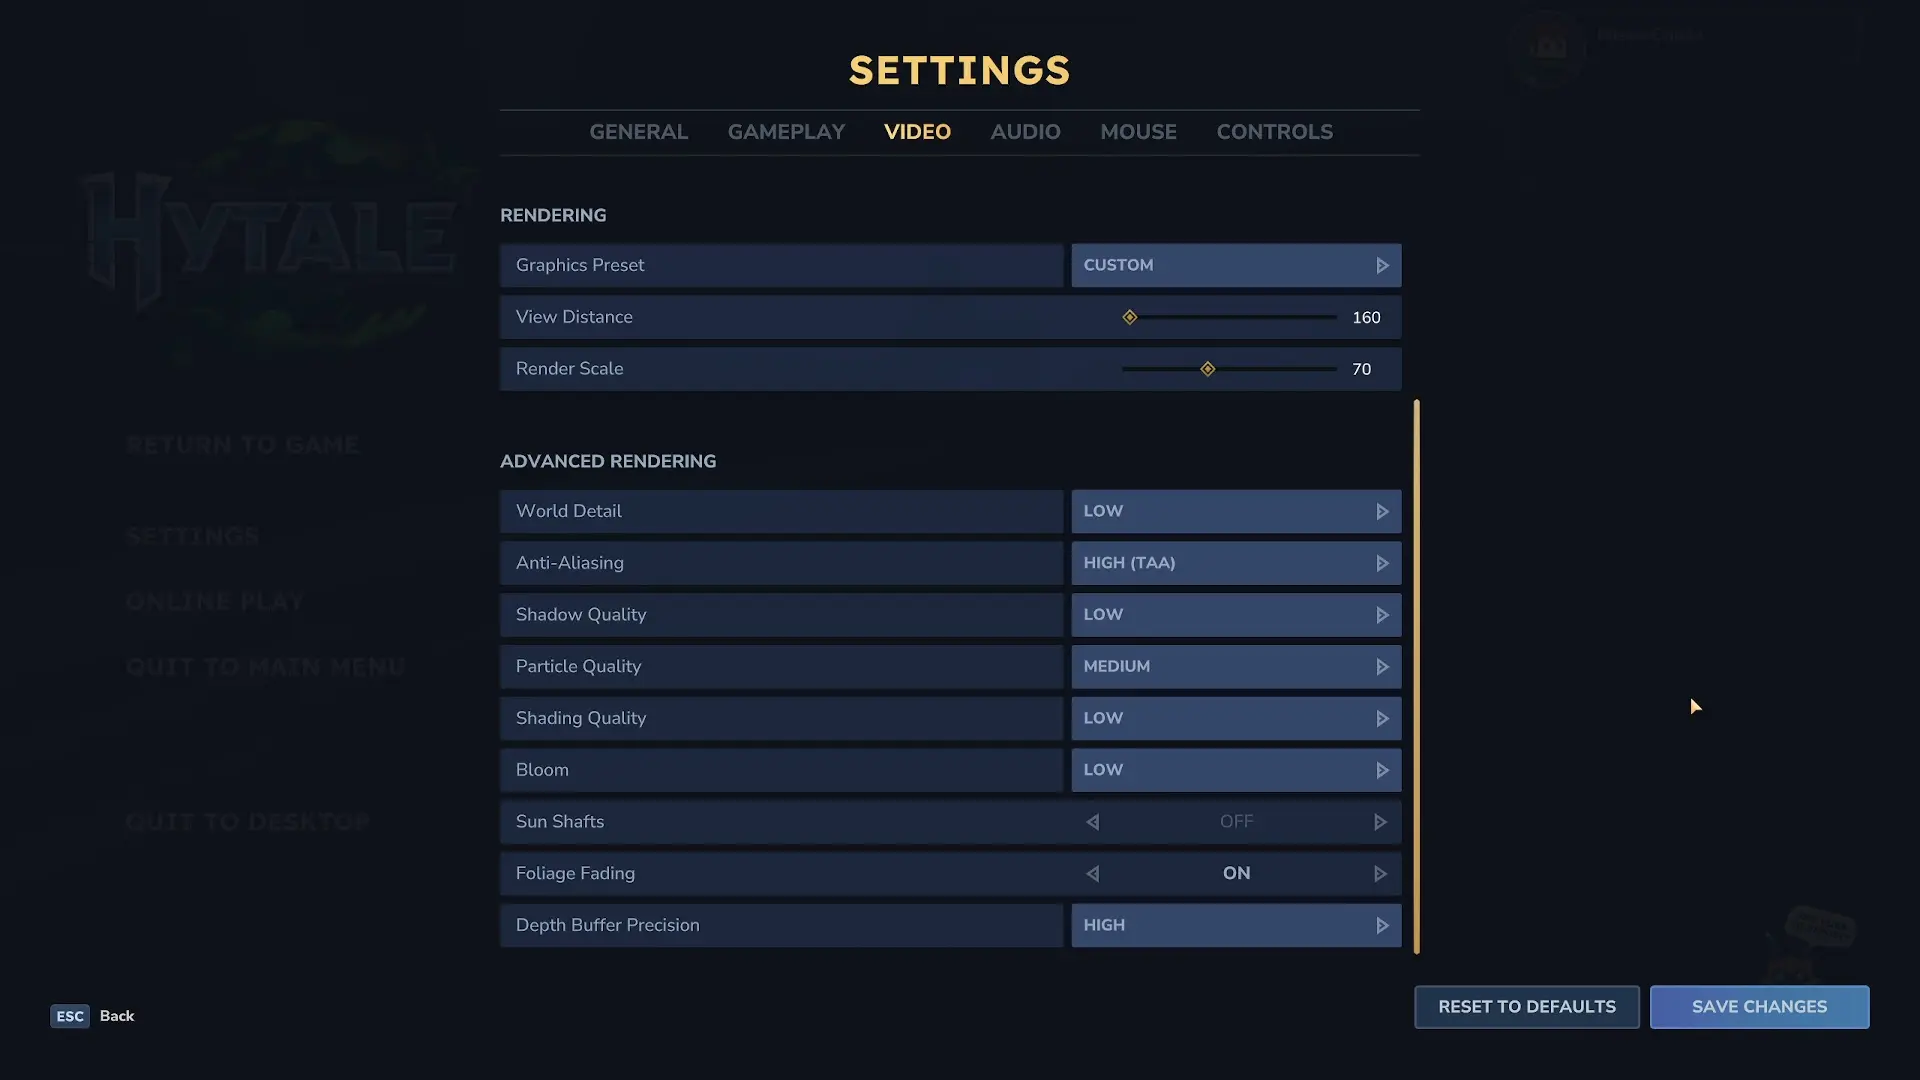Toggle the Foliage Fading ON value
The width and height of the screenshot is (1920, 1080).
tap(1236, 874)
